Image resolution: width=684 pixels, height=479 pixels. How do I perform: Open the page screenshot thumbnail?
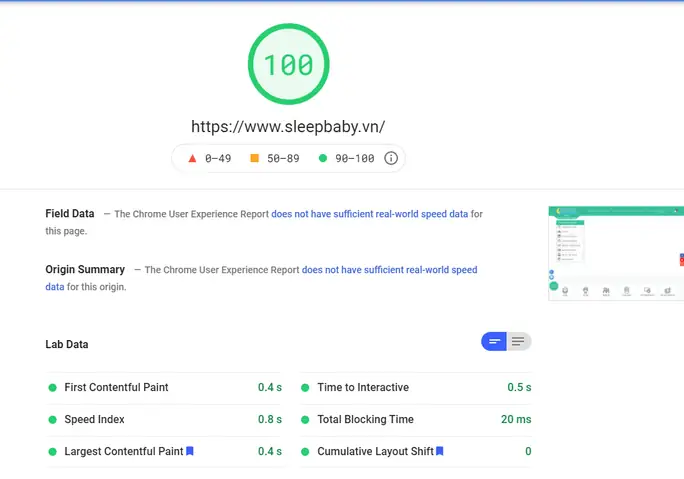point(616,253)
